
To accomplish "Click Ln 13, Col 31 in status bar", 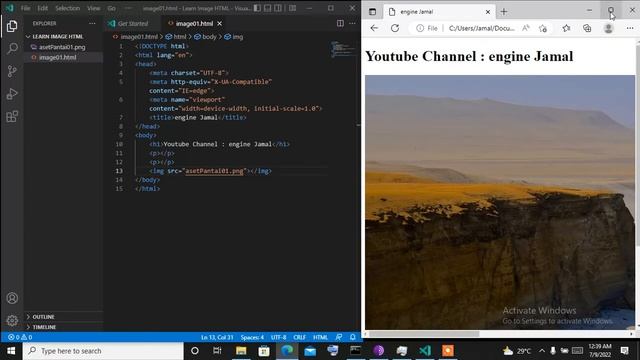I will 217,337.
